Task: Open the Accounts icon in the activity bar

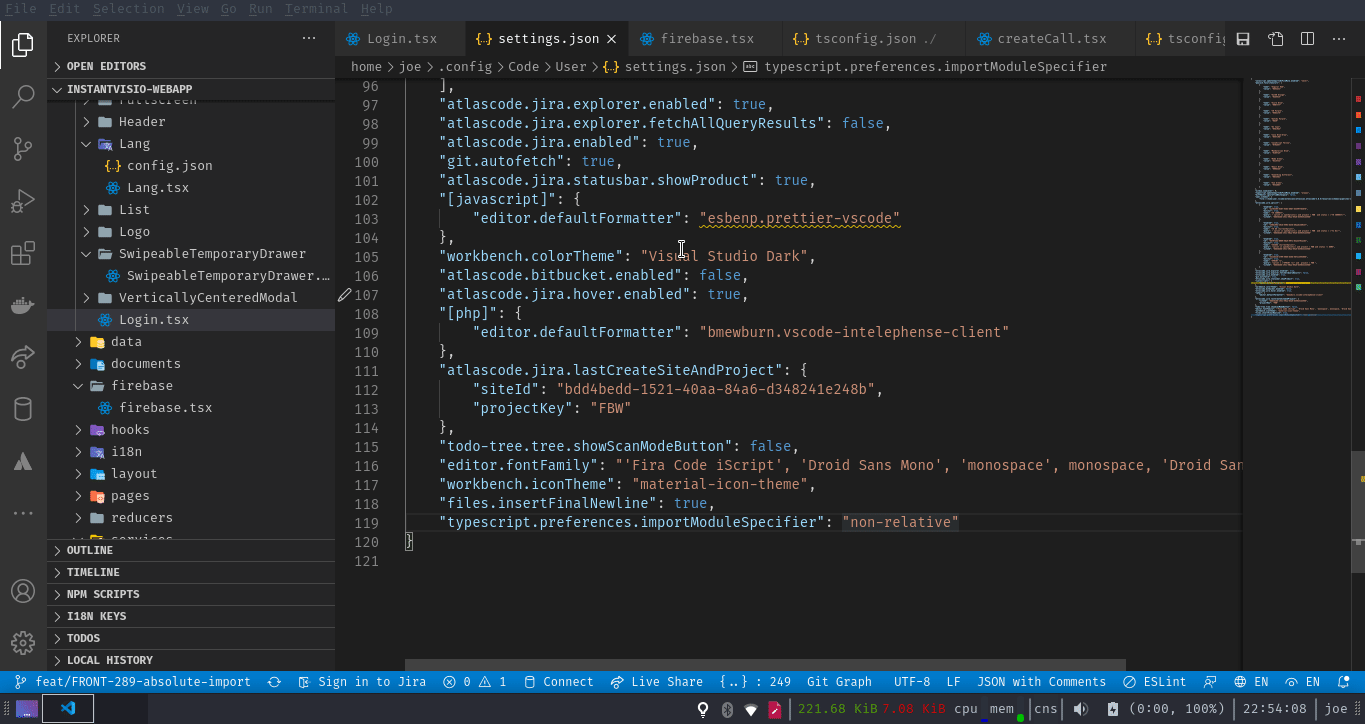Action: coord(22,591)
